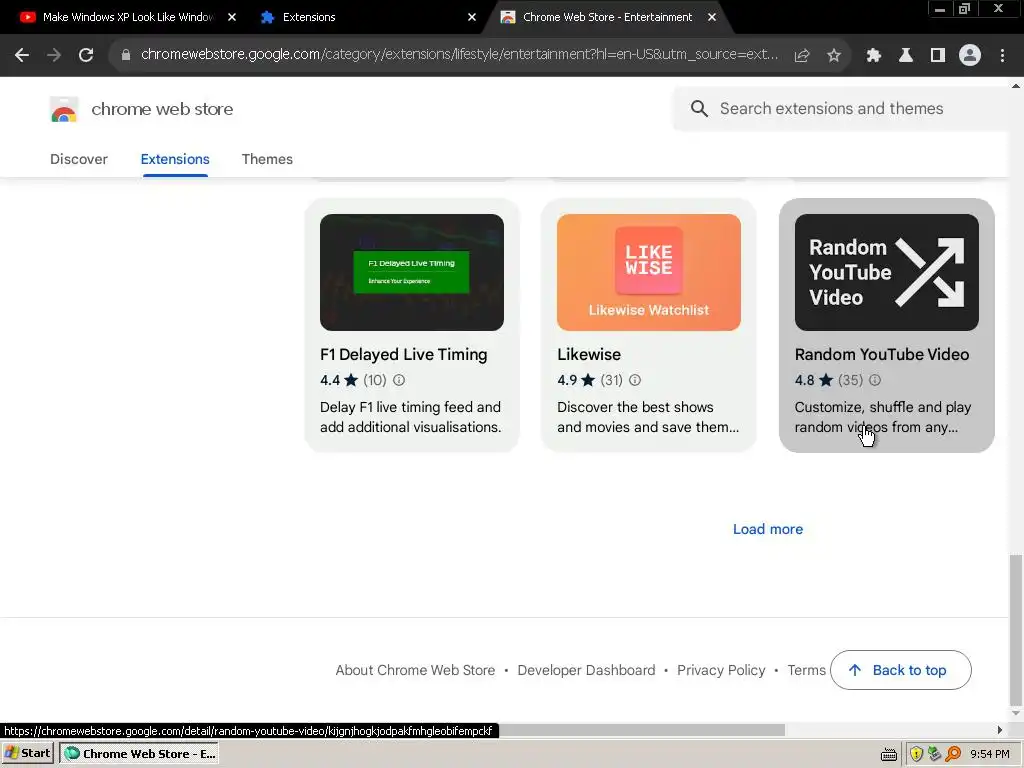Bookmark this page with the star icon
Viewport: 1024px width, 768px height.
coord(834,56)
